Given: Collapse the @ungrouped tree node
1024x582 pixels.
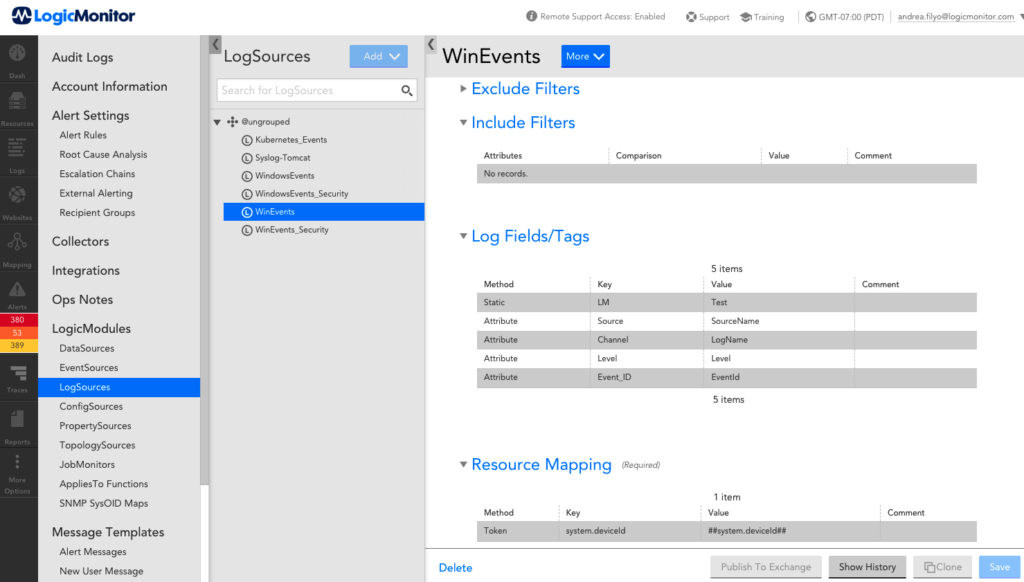Looking at the screenshot, I should pyautogui.click(x=217, y=122).
